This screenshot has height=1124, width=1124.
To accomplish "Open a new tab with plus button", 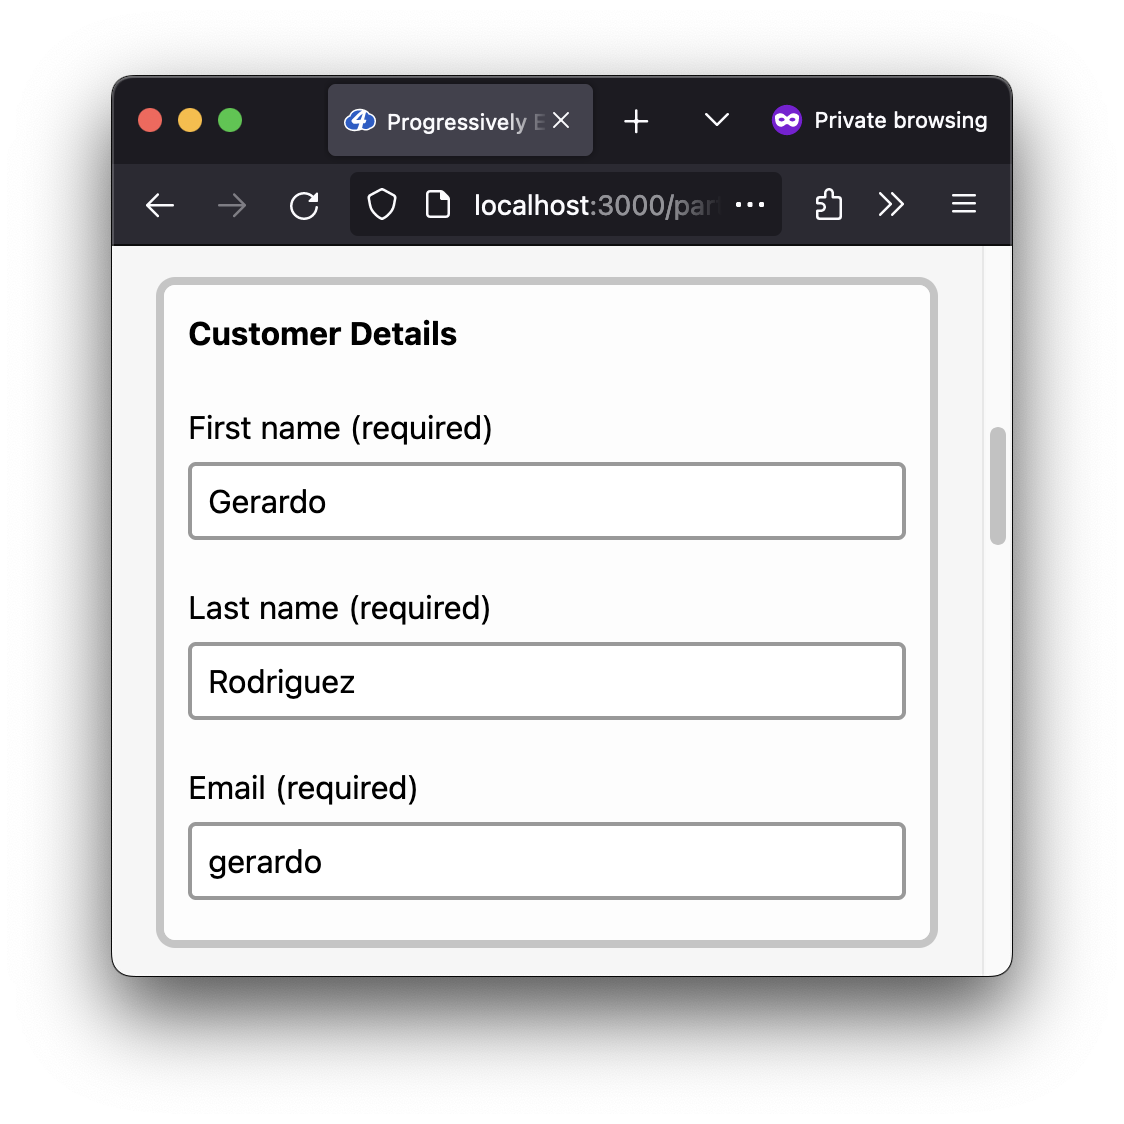I will tap(636, 121).
